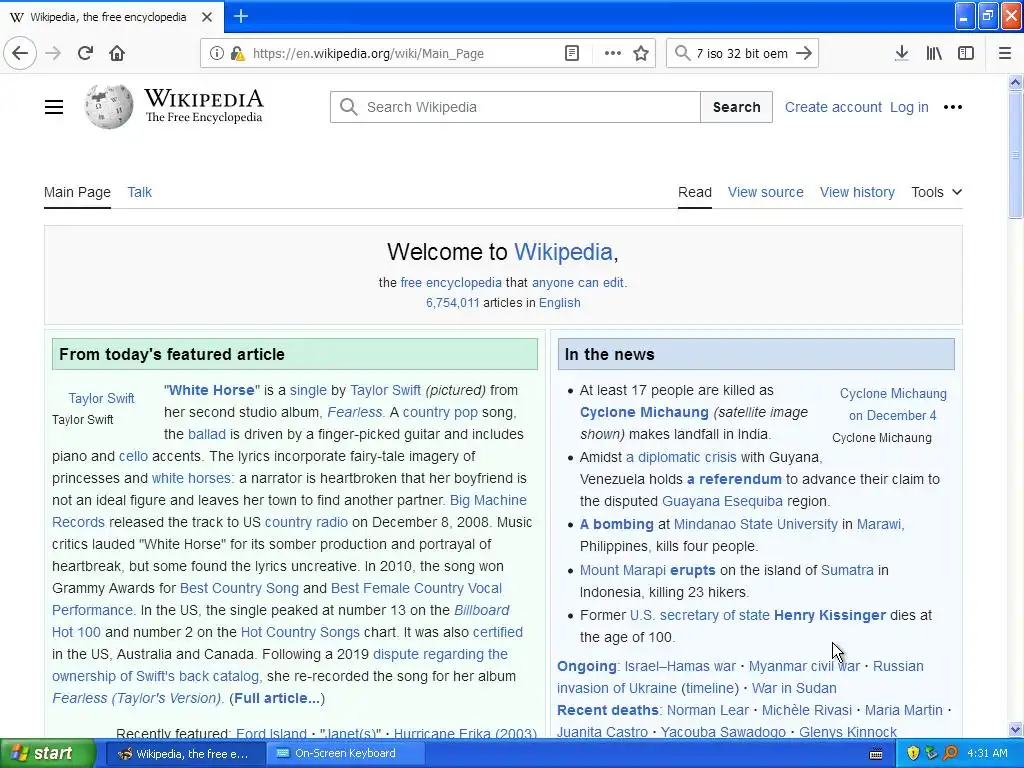Screen dimensions: 1024x768
Task: Submit browser search with the arrow
Action: pos(805,54)
